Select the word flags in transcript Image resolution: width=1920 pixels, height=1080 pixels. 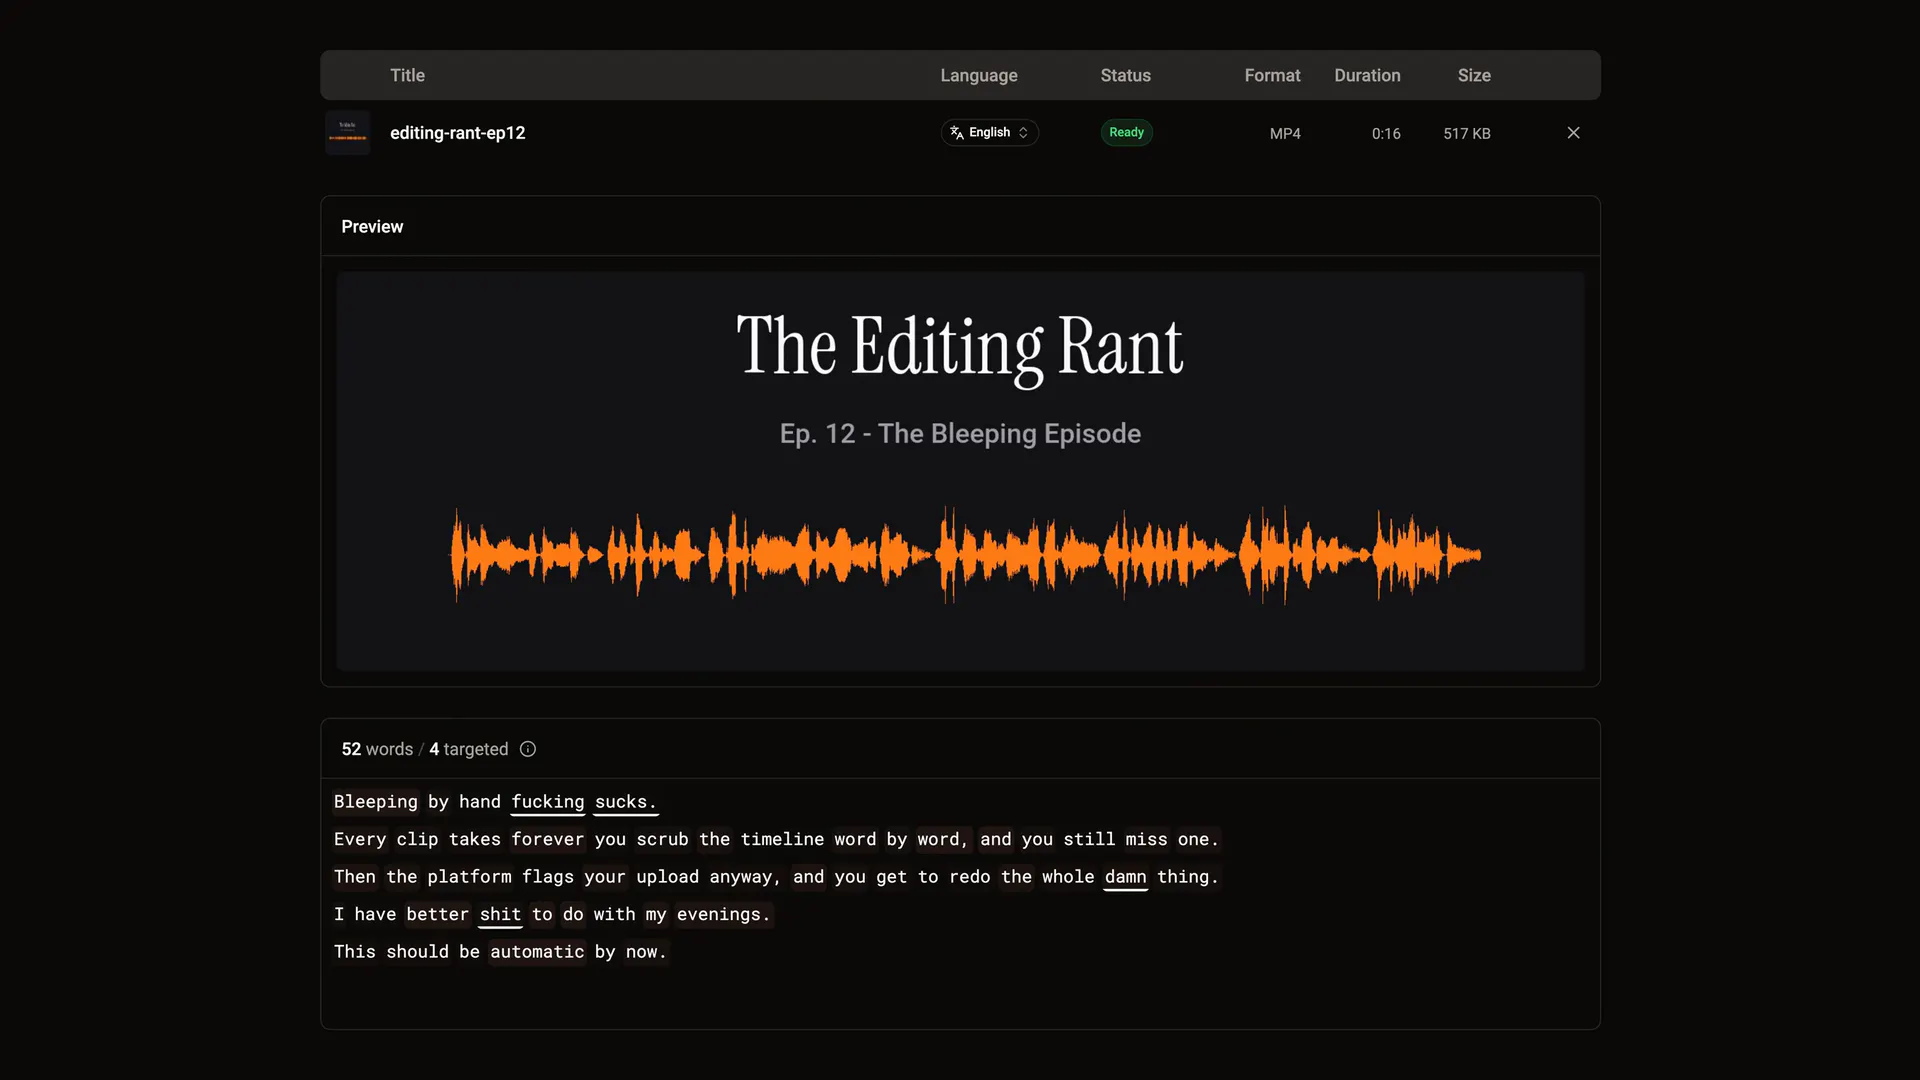coord(547,877)
